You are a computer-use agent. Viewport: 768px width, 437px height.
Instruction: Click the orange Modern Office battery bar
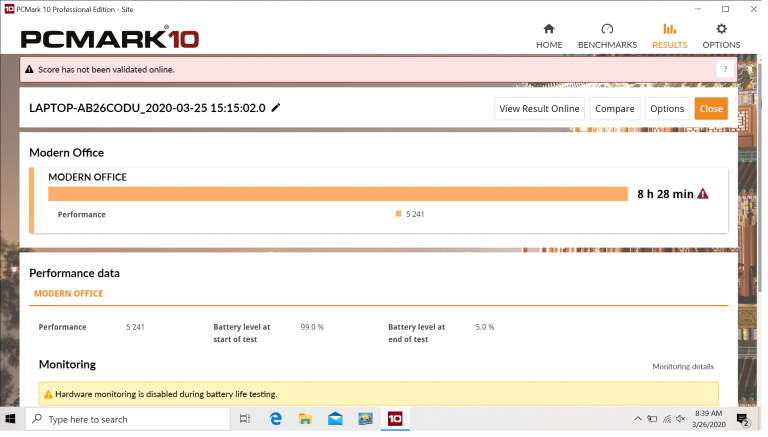(x=337, y=194)
